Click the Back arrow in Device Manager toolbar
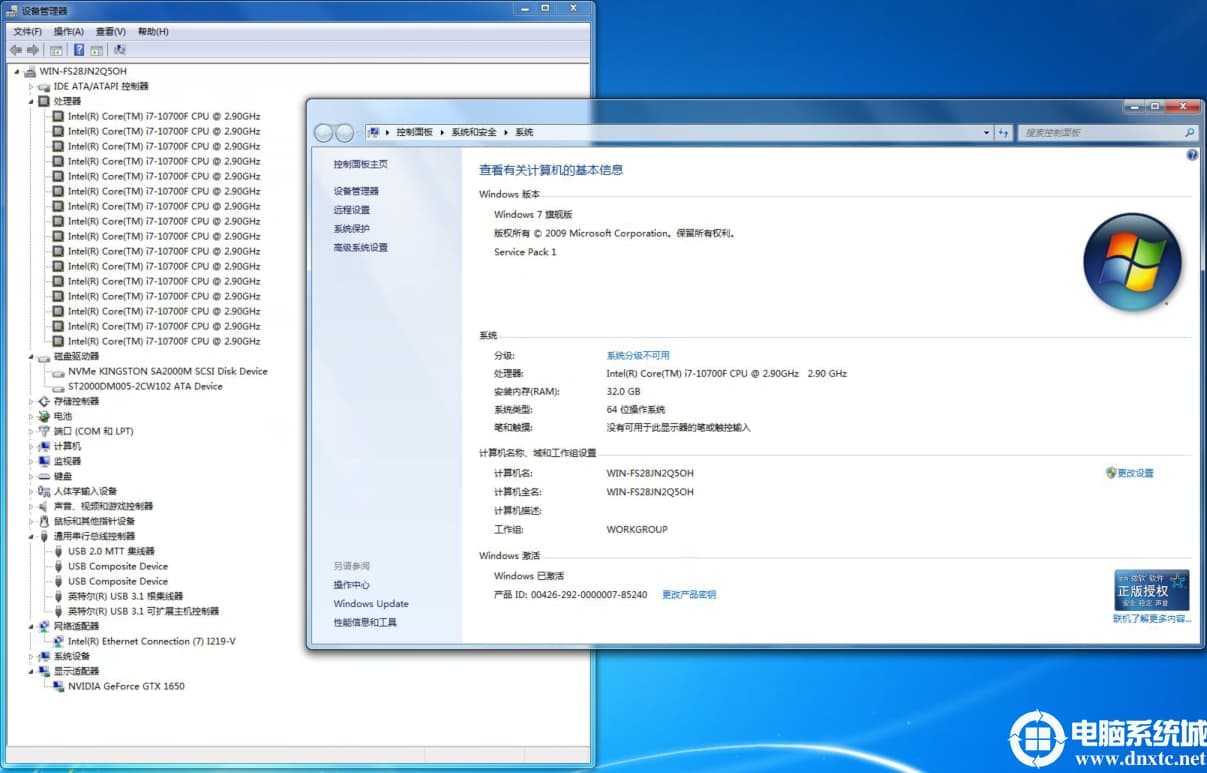The width and height of the screenshot is (1207, 773). click(15, 49)
